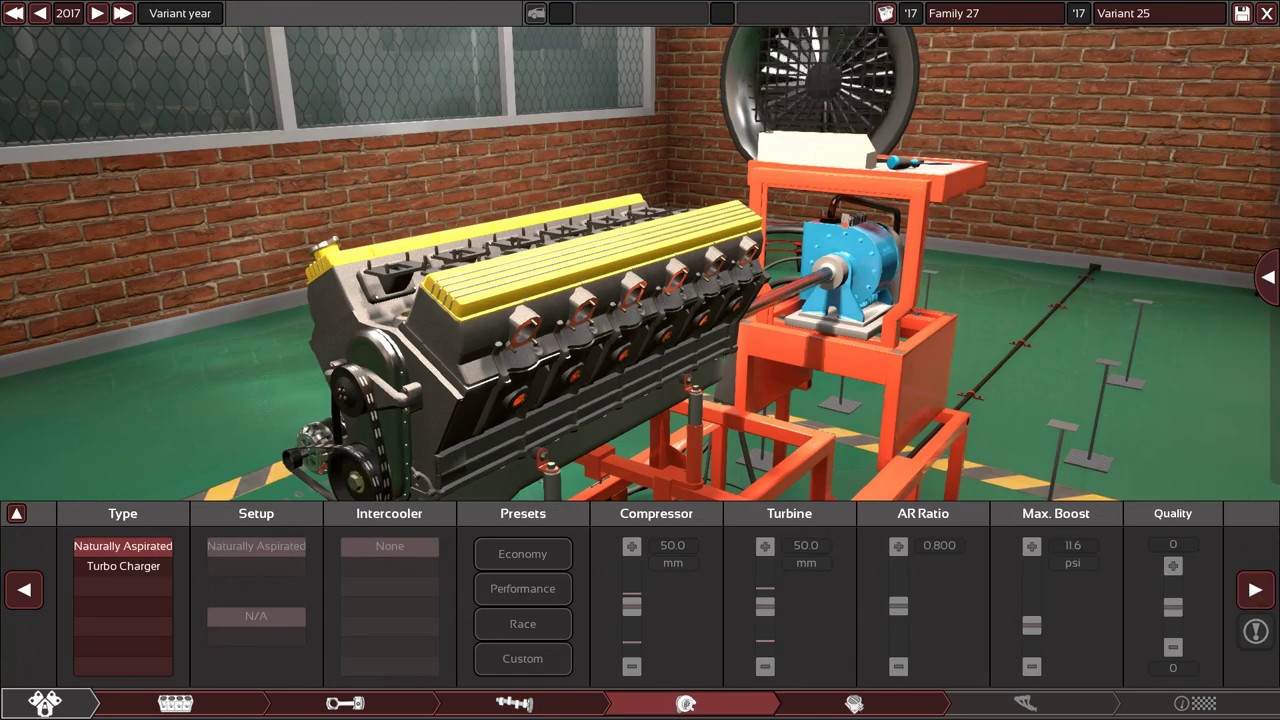1280x720 pixels.
Task: Open the warnings exclamation icon
Action: (x=1256, y=632)
